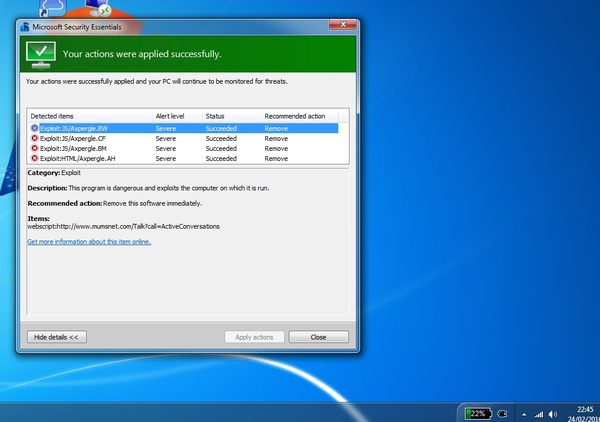This screenshot has width=600, height=422.
Task: Open the network signal icon in tray
Action: pyautogui.click(x=539, y=414)
